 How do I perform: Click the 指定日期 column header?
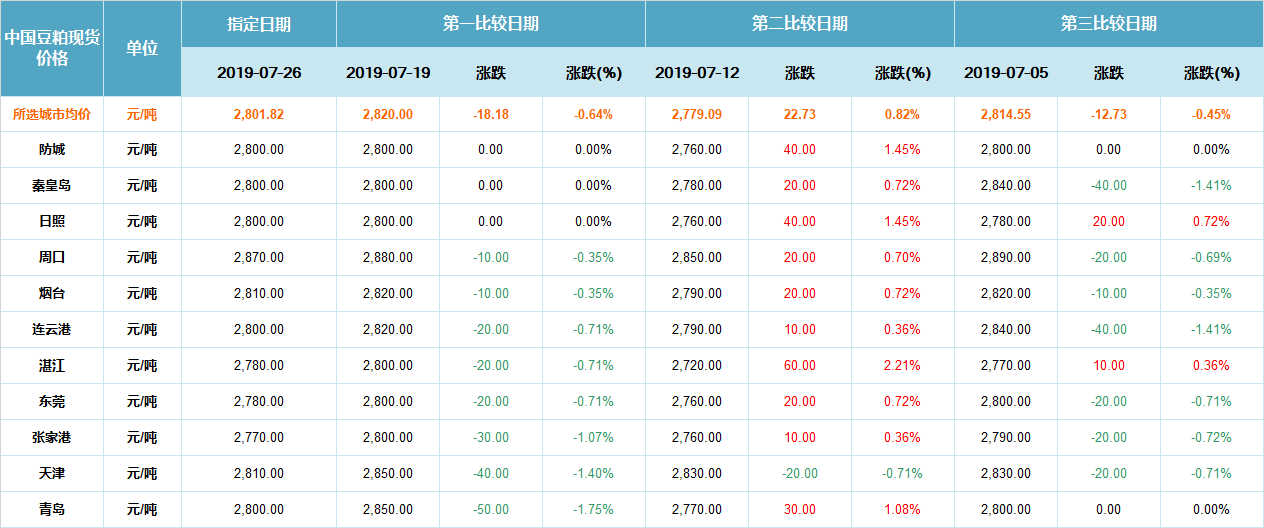coord(258,24)
